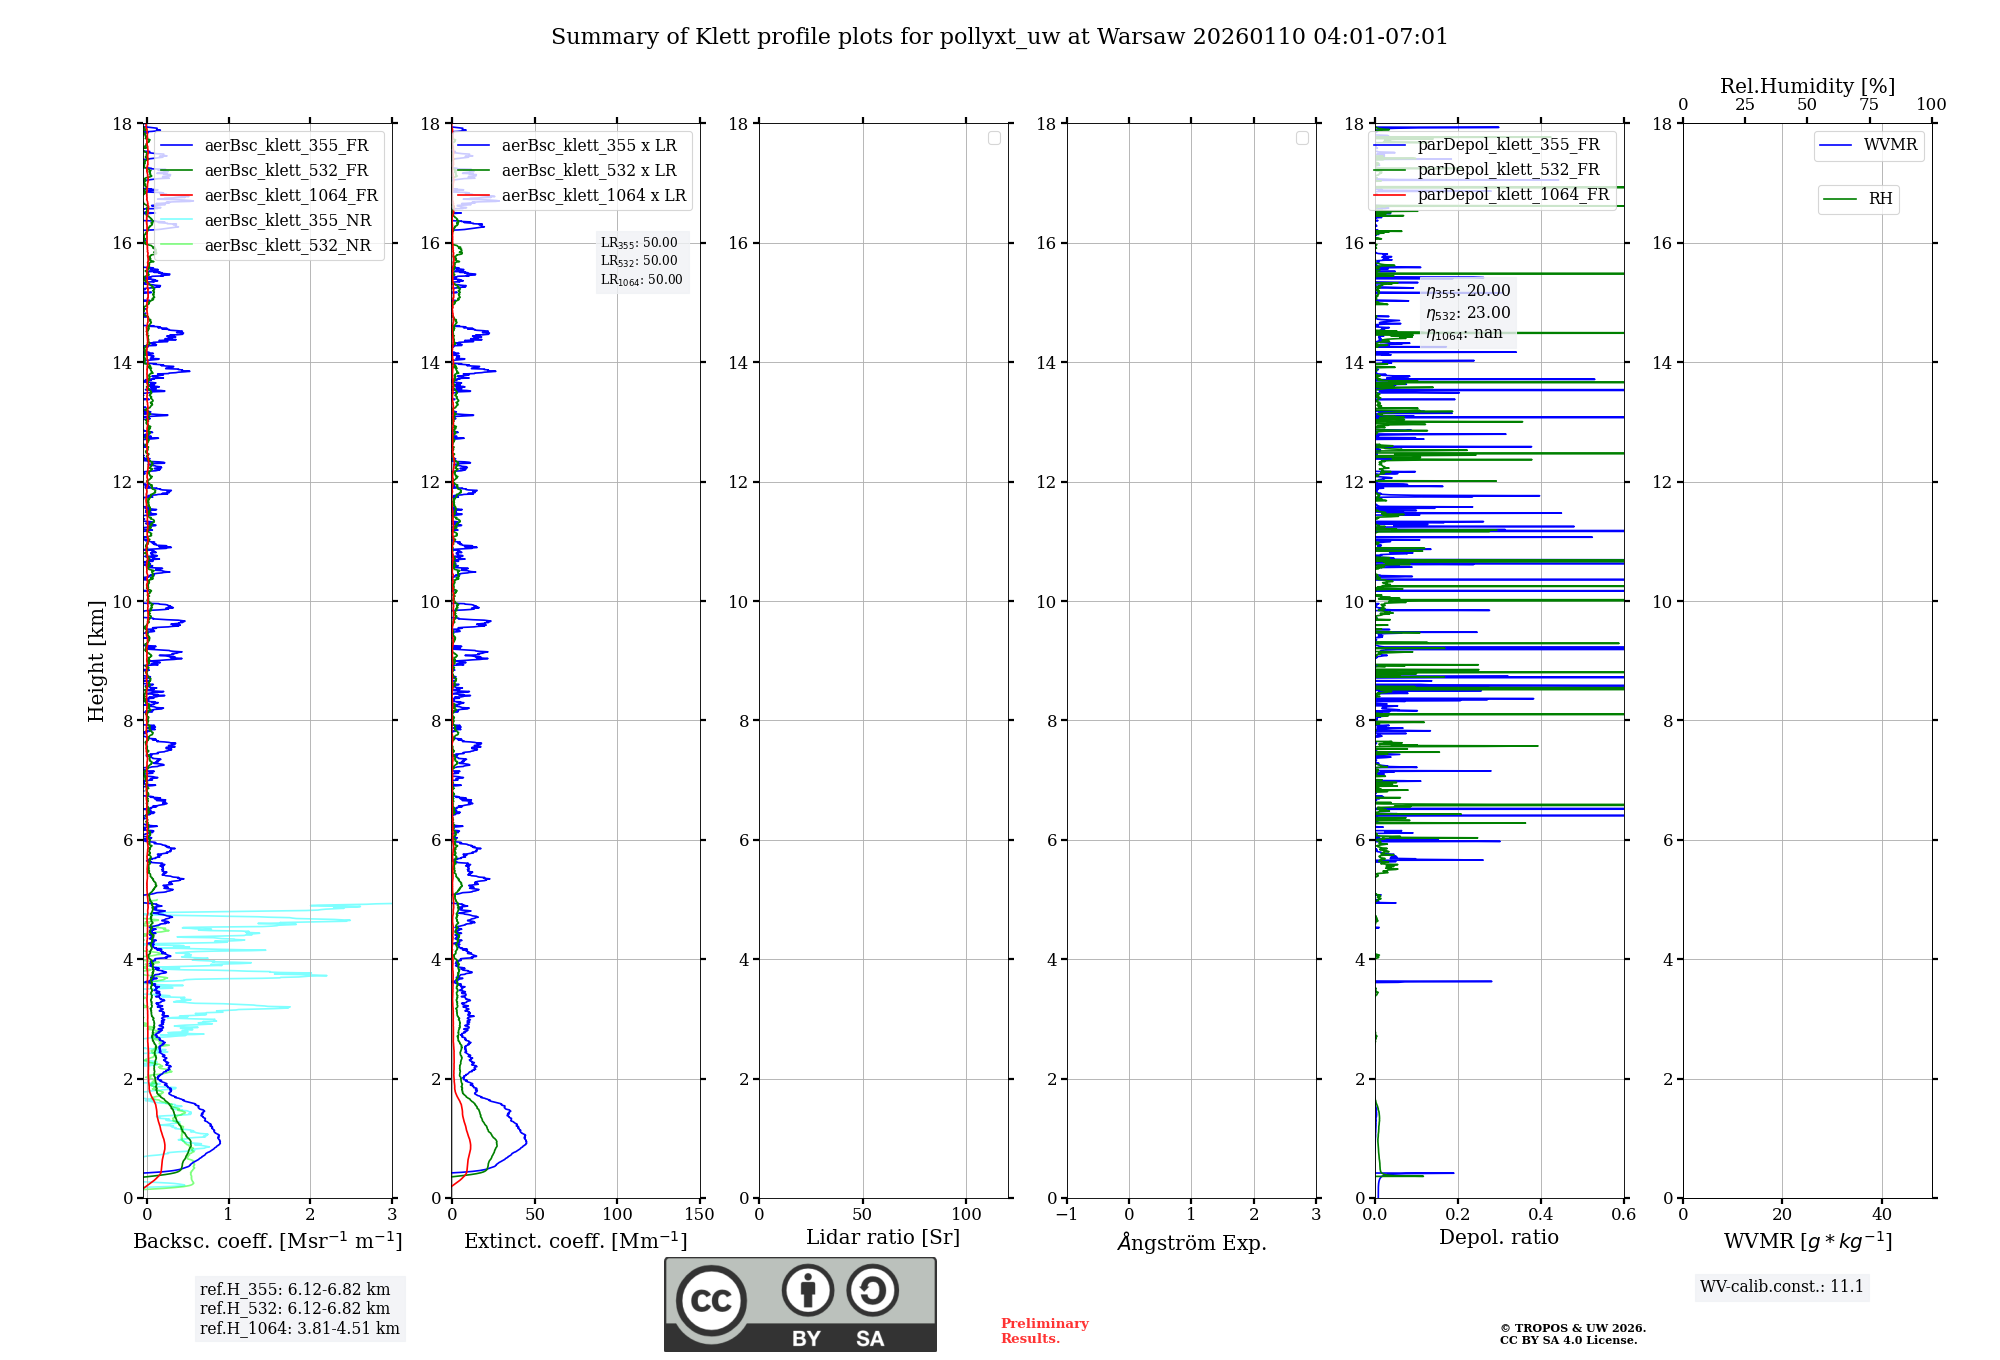Select the aerBsc_klett_1064_FR legend entry
This screenshot has height=1360, width=2000.
click(290, 196)
